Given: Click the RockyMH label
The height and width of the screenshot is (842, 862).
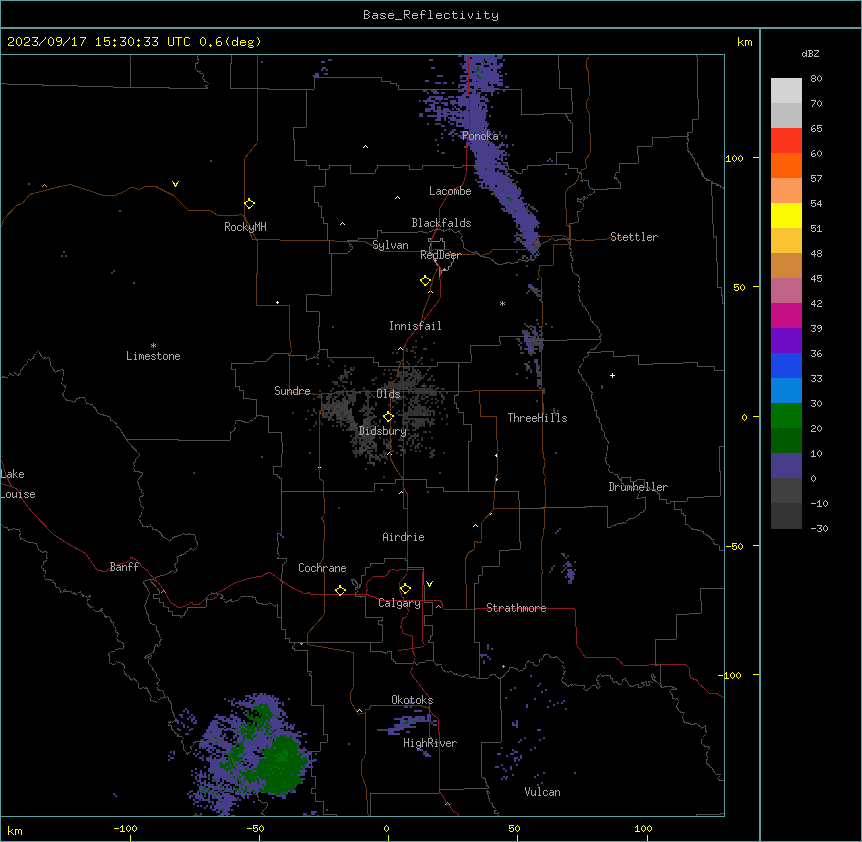Looking at the screenshot, I should click(x=245, y=227).
